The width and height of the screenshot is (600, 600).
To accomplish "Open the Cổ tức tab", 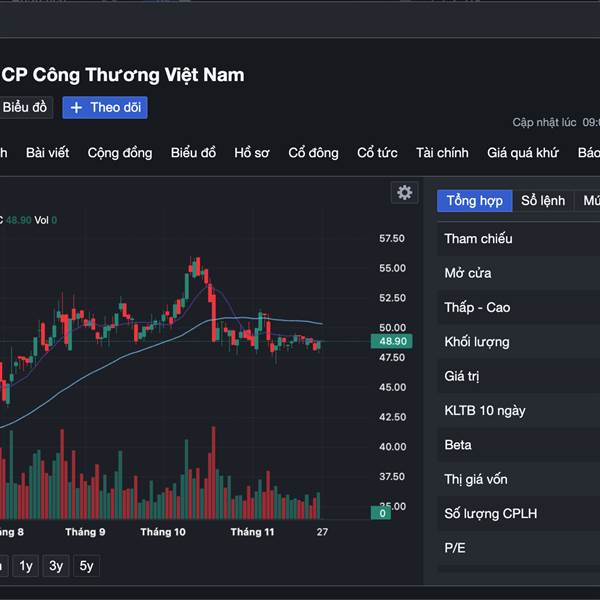I will pyautogui.click(x=377, y=153).
